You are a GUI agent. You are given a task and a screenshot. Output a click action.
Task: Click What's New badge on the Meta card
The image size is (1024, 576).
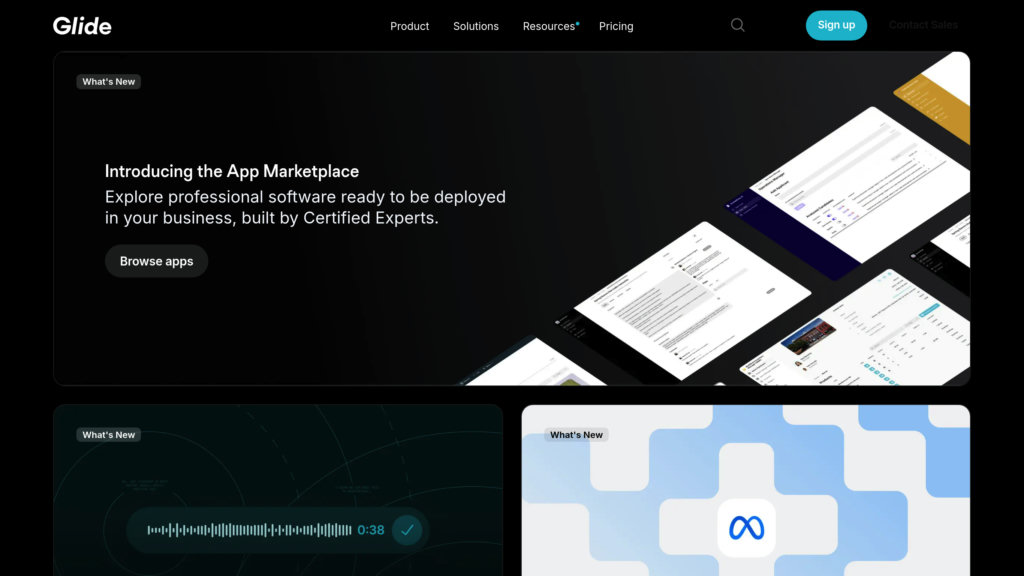[x=577, y=435]
